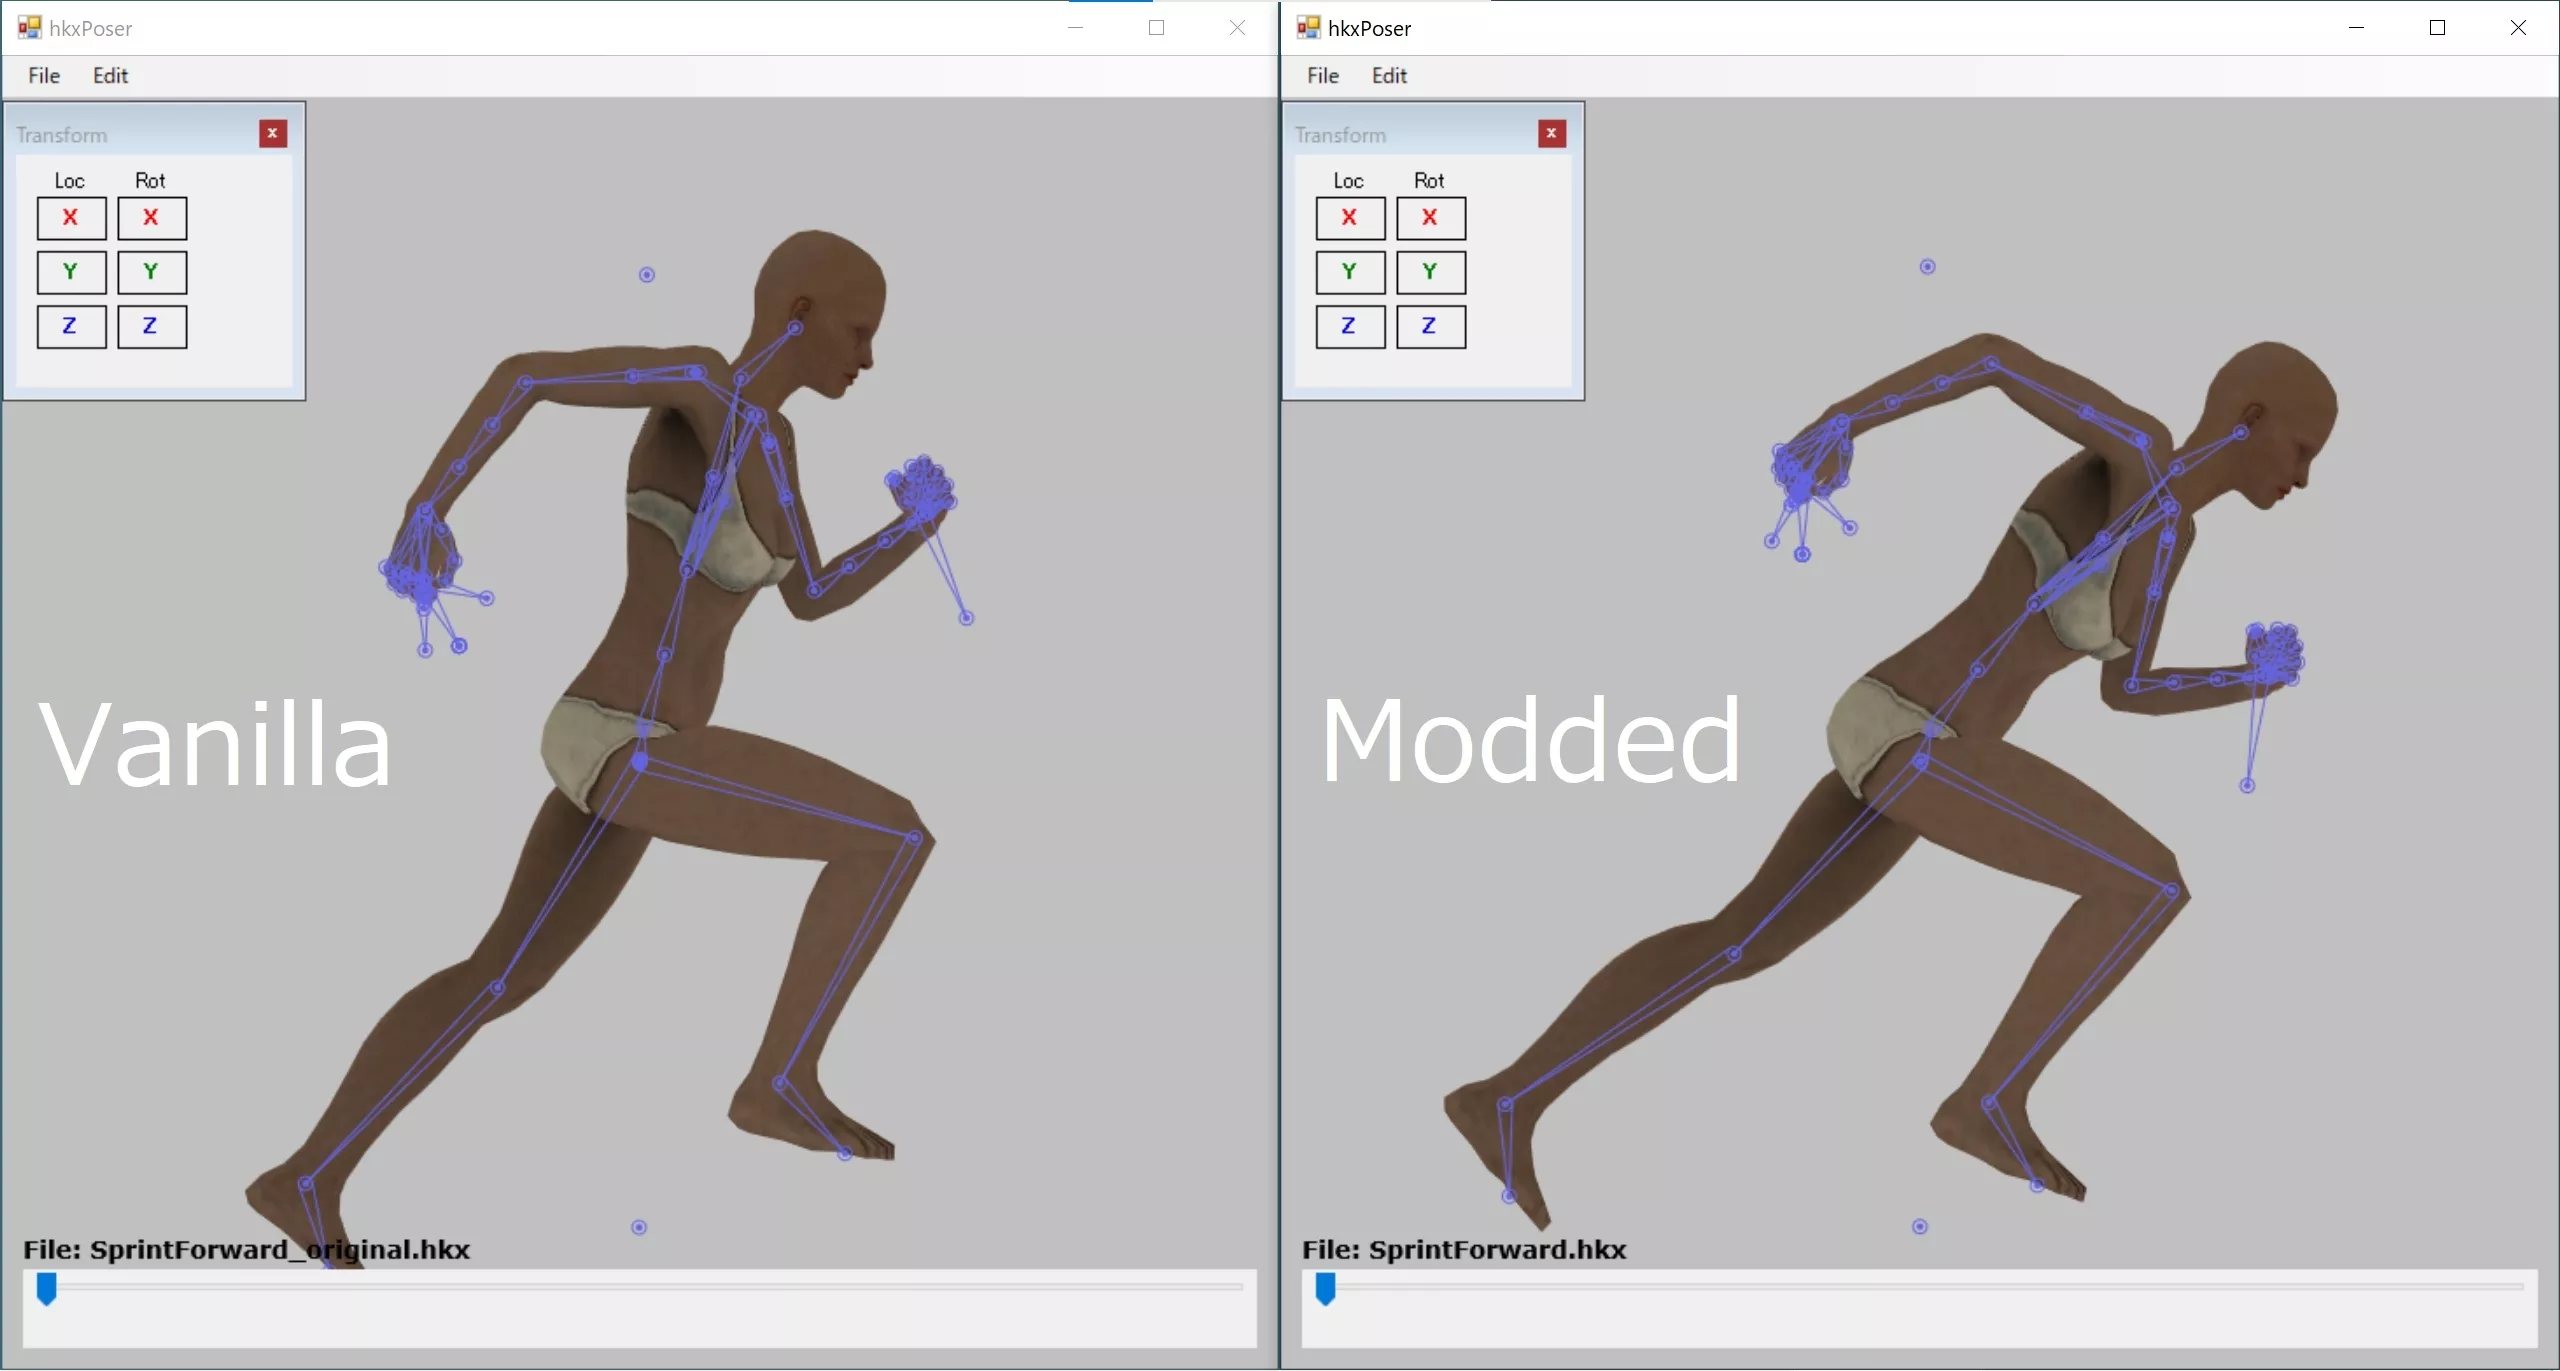Open File menu in Vanilla hkxPoser window
The width and height of the screenshot is (2560, 1371).
click(44, 76)
